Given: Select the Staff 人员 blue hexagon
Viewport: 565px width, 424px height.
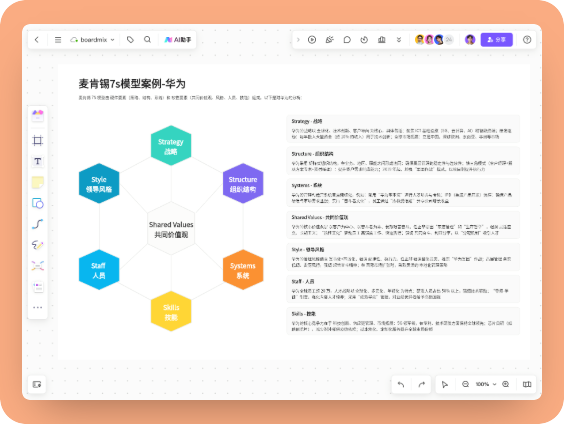Looking at the screenshot, I should pos(99,270).
